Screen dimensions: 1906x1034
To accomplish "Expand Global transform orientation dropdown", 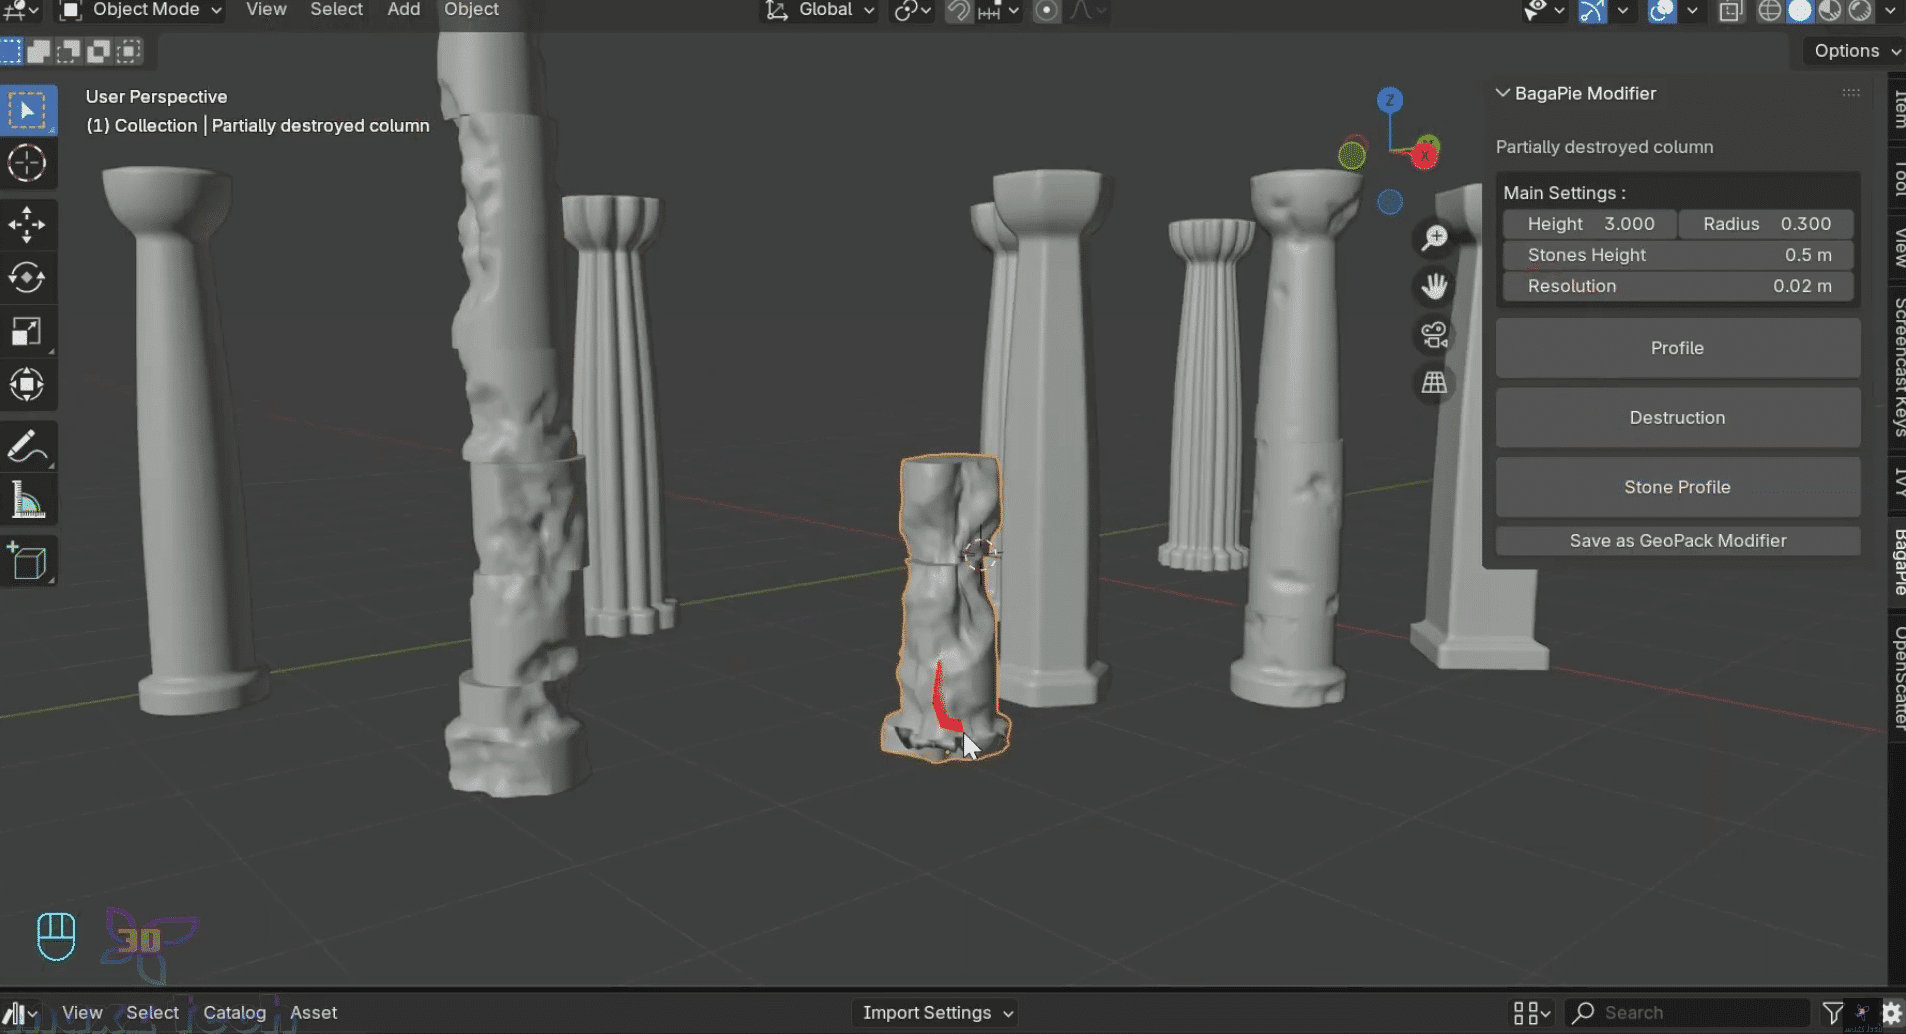I will (824, 10).
